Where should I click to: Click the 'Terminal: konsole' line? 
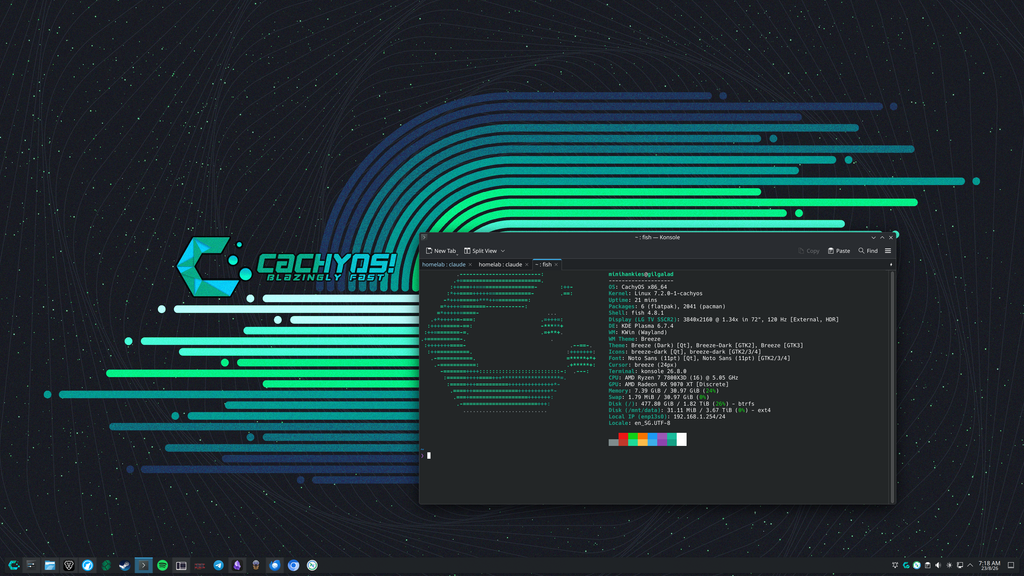pyautogui.click(x=647, y=372)
